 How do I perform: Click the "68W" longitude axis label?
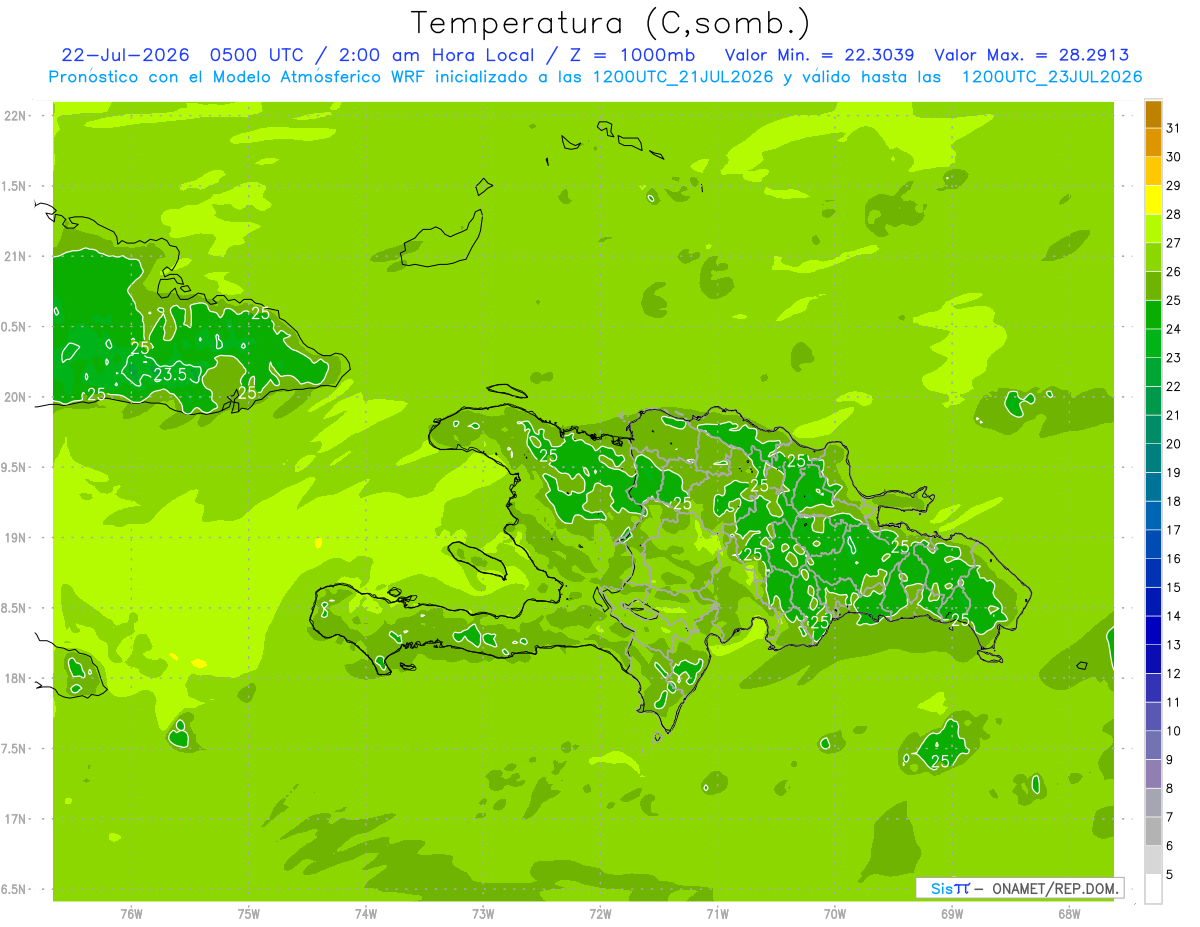click(x=1069, y=914)
